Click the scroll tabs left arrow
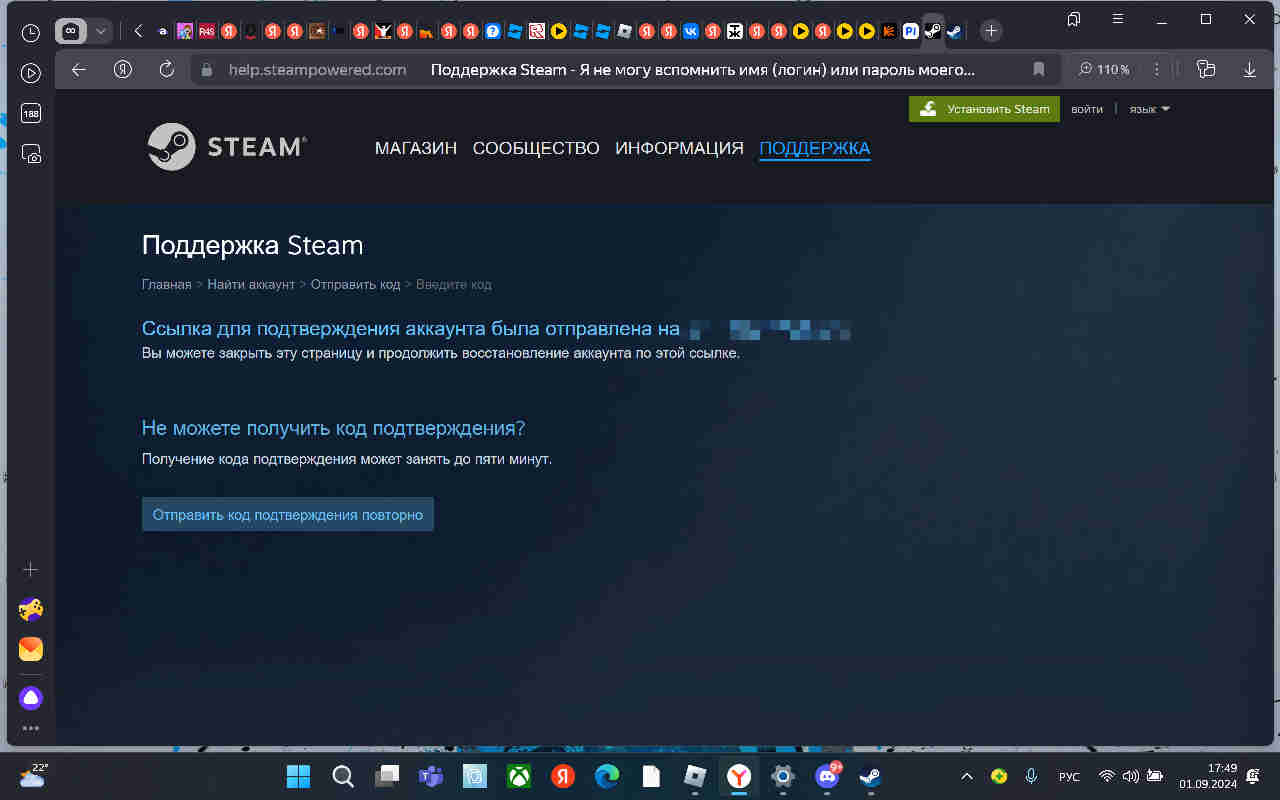This screenshot has width=1280, height=800. 138,31
